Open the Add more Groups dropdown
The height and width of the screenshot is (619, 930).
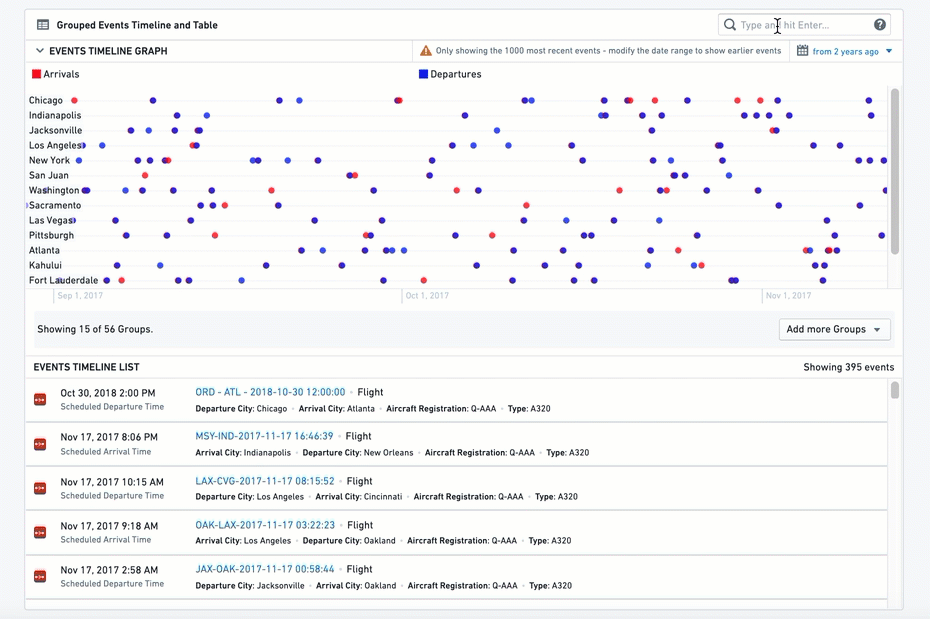(835, 330)
